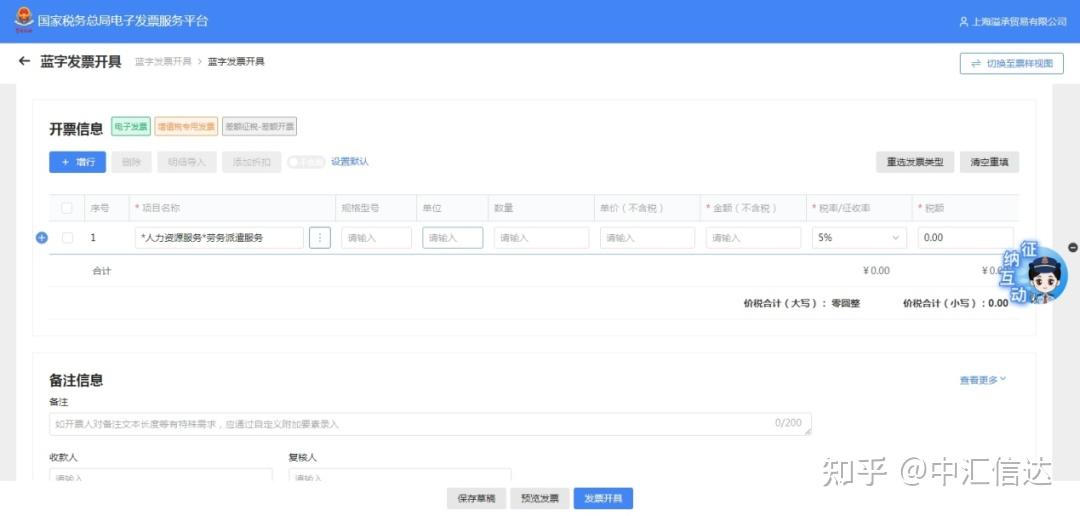Focus the 复核人 input field
1080x516 pixels.
coord(400,475)
